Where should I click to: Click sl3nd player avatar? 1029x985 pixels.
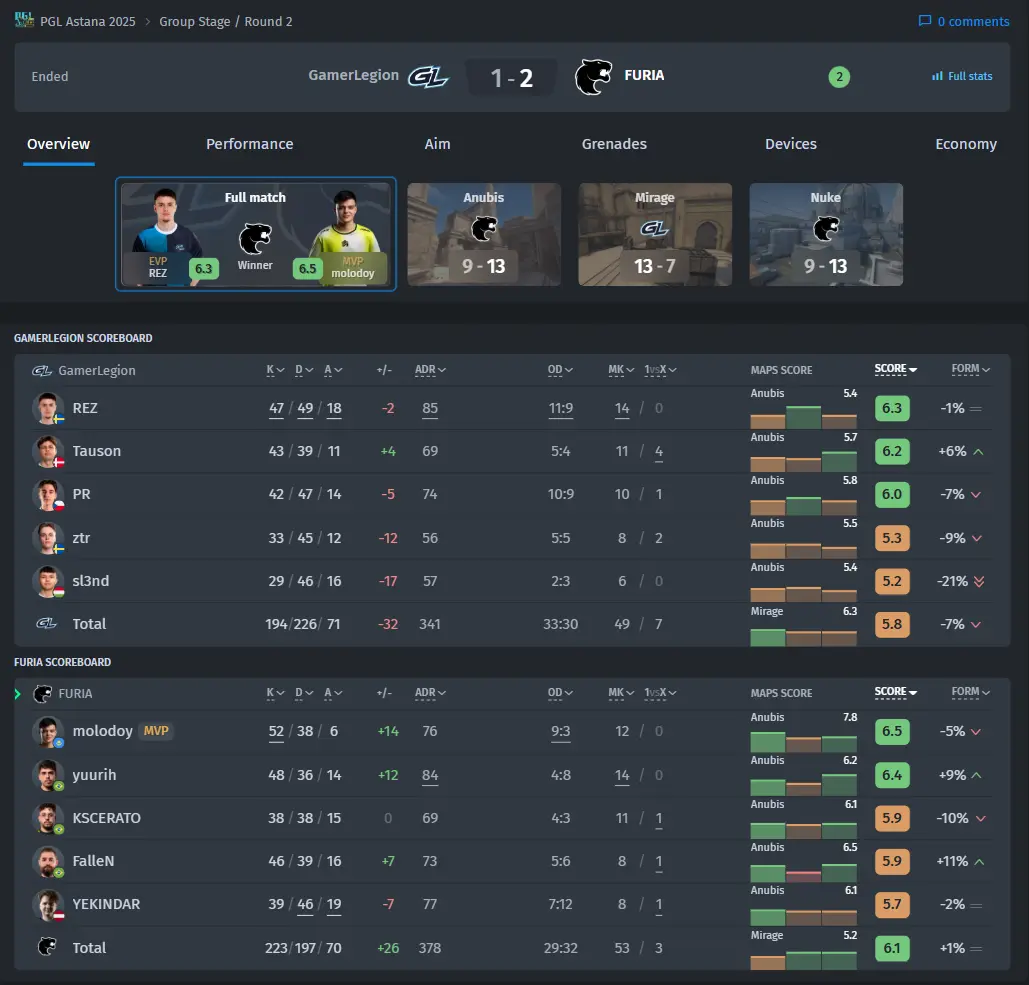tap(47, 581)
